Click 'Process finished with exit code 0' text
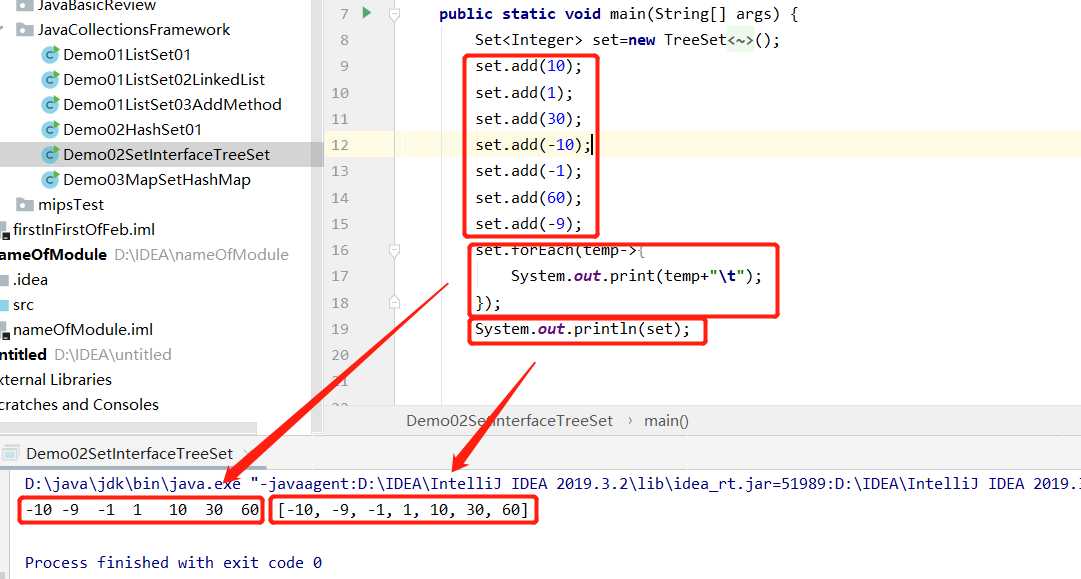The width and height of the screenshot is (1081, 579). point(173,562)
